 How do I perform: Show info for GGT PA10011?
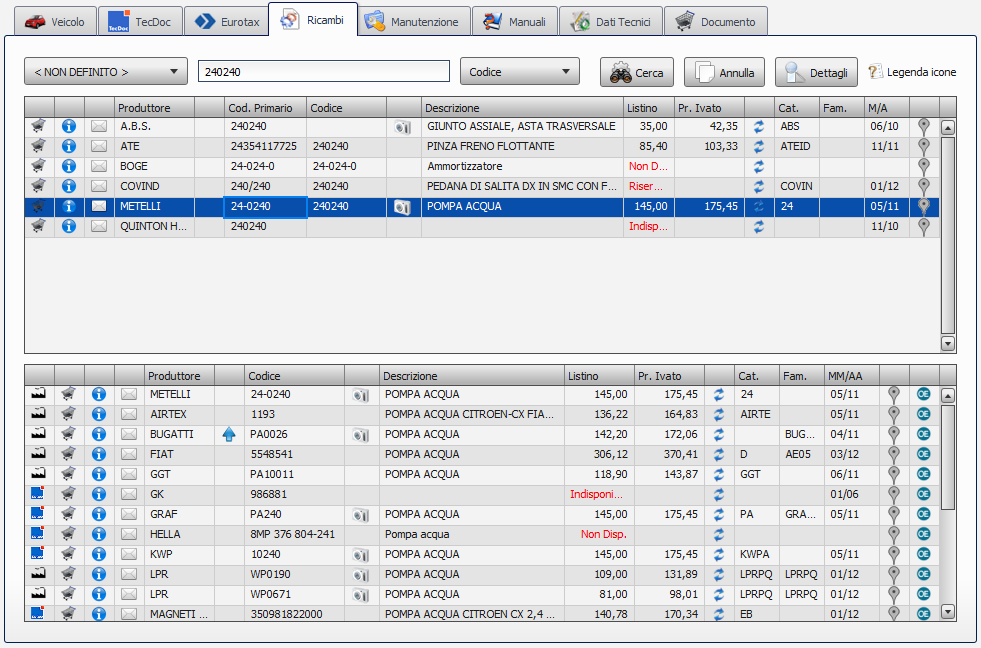tap(99, 474)
